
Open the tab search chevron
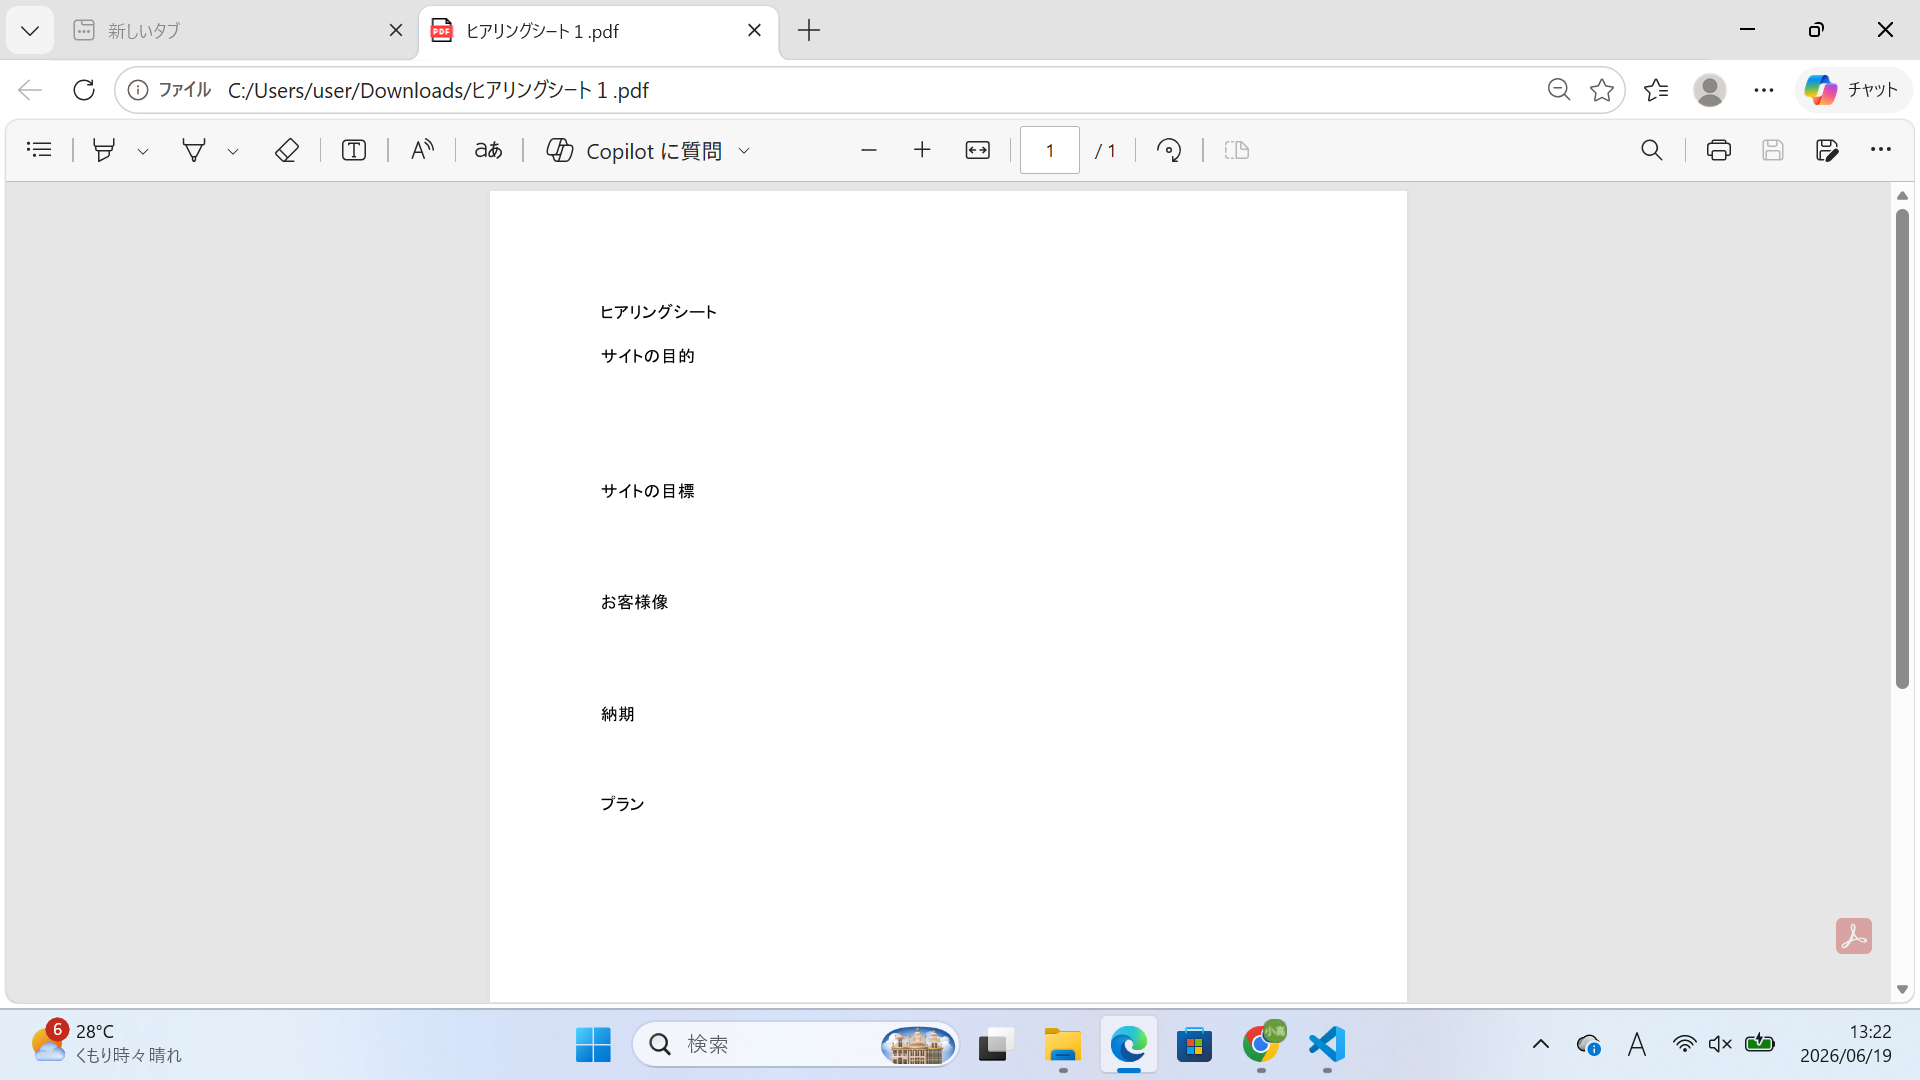(x=30, y=31)
